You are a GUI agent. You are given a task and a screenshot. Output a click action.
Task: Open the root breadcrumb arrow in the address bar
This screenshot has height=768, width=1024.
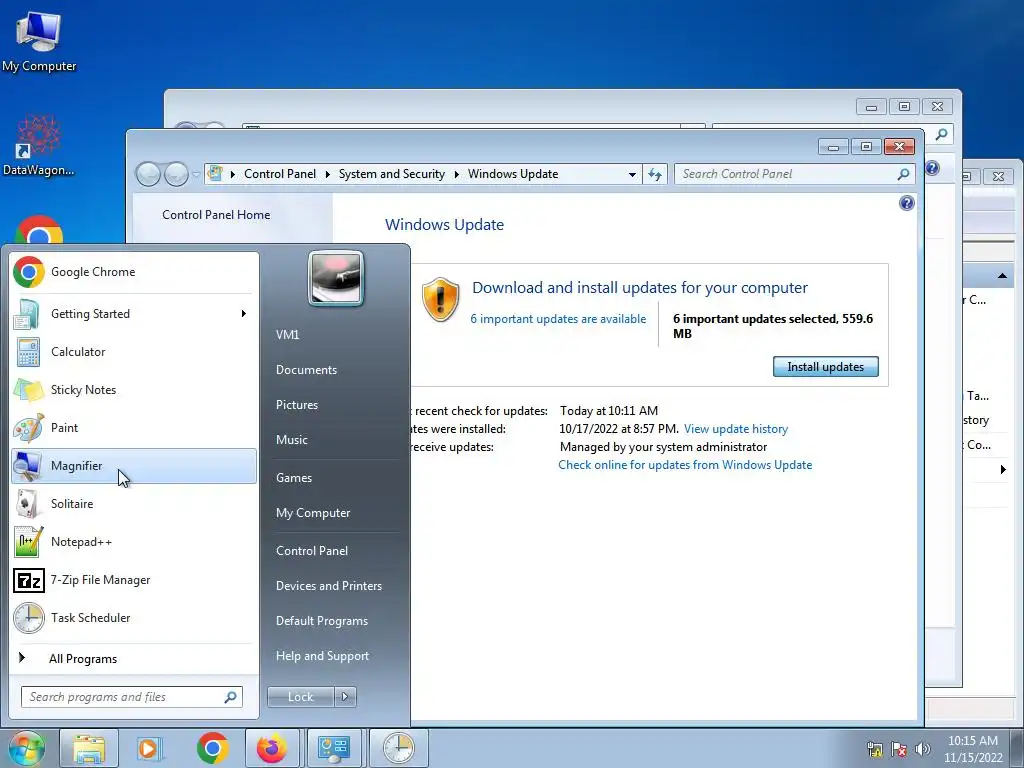[232, 174]
